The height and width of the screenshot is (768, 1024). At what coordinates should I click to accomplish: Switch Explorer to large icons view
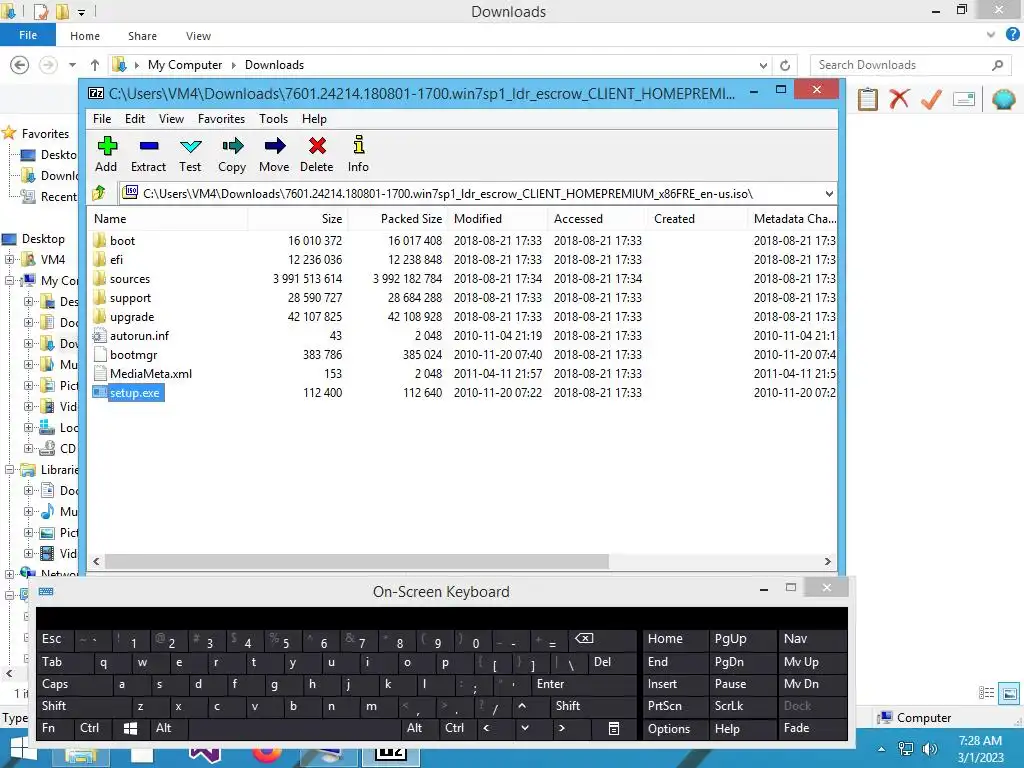point(1010,694)
